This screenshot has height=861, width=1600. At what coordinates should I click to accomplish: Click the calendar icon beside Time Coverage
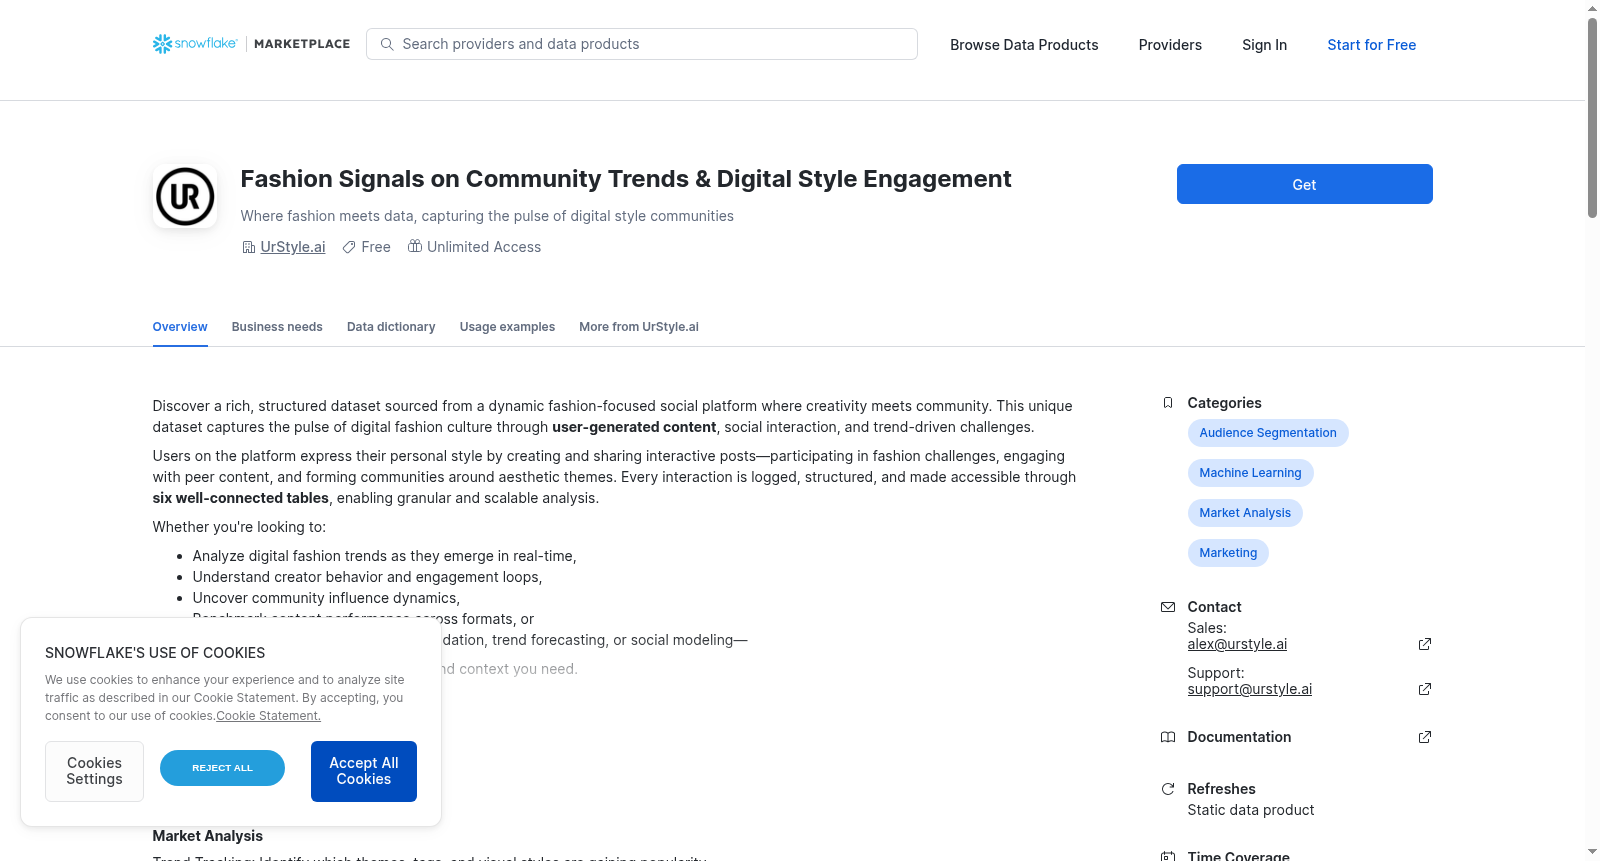click(x=1168, y=856)
